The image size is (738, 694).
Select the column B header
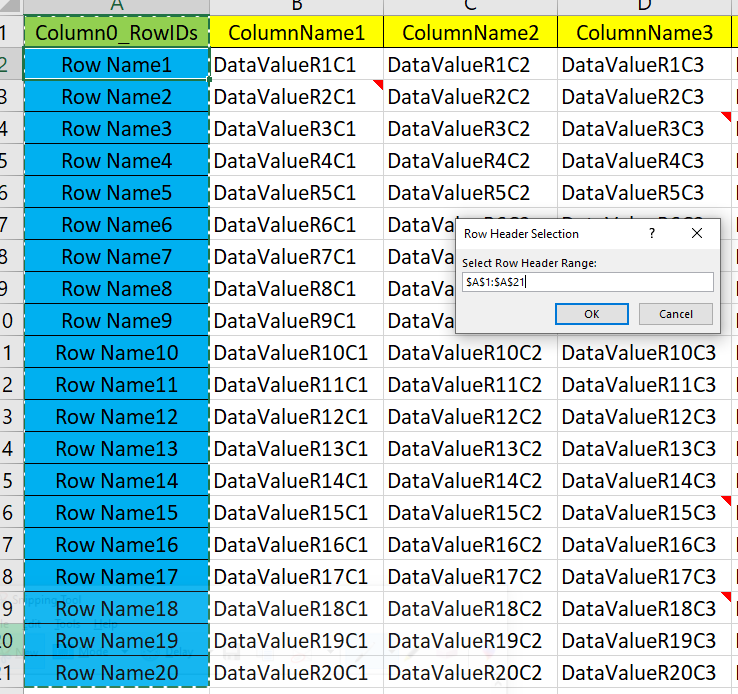(296, 6)
